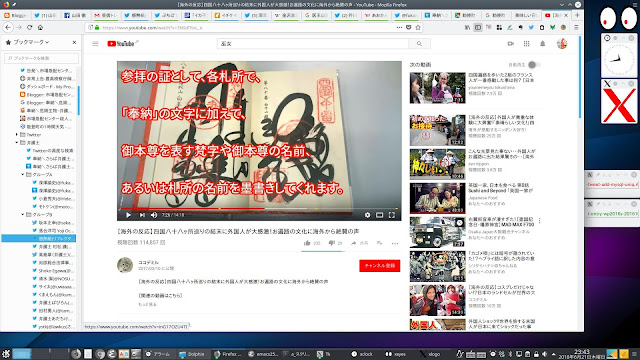Screen dimensions: 640x360
Task: Bookmark this page with the star
Action: [x=418, y=27]
